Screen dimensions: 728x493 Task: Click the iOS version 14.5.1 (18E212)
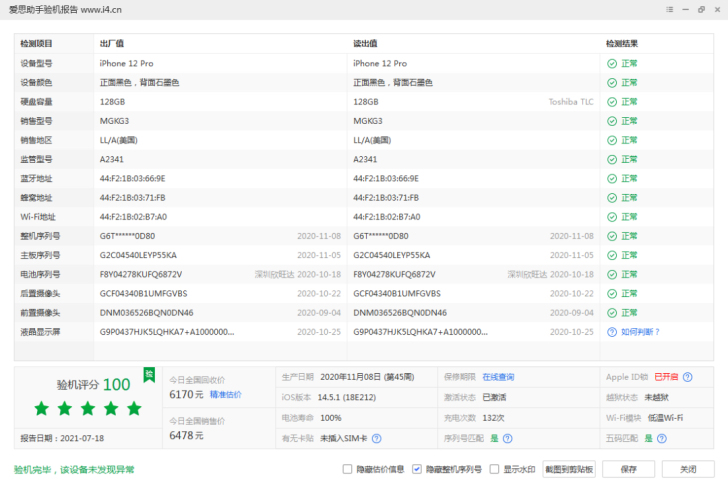(347, 397)
